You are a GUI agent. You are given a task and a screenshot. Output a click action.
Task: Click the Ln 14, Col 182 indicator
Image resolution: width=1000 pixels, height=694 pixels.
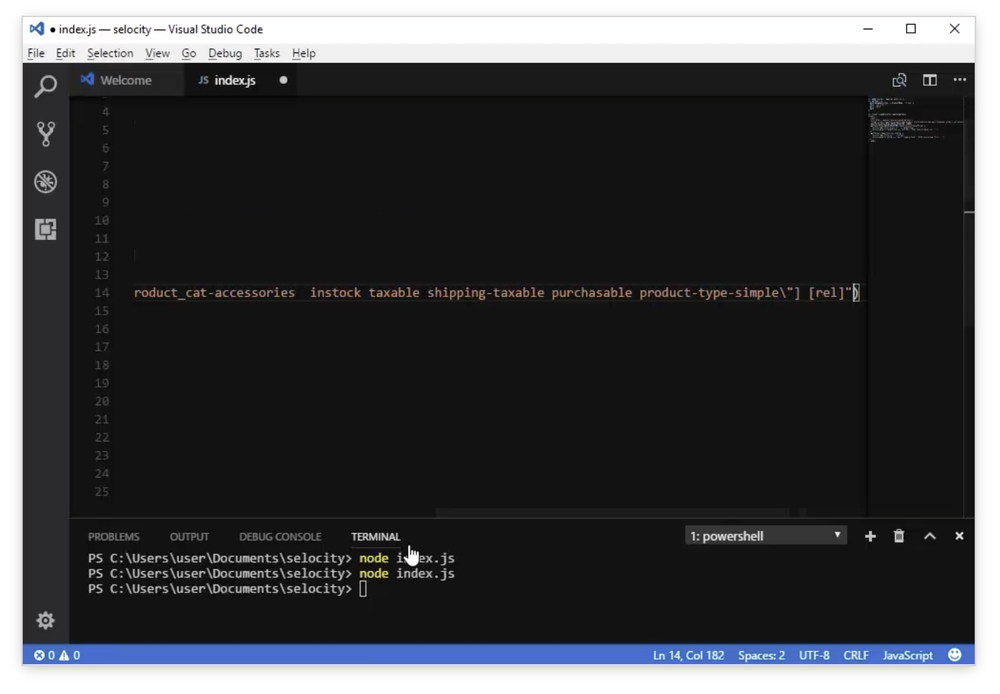point(689,655)
